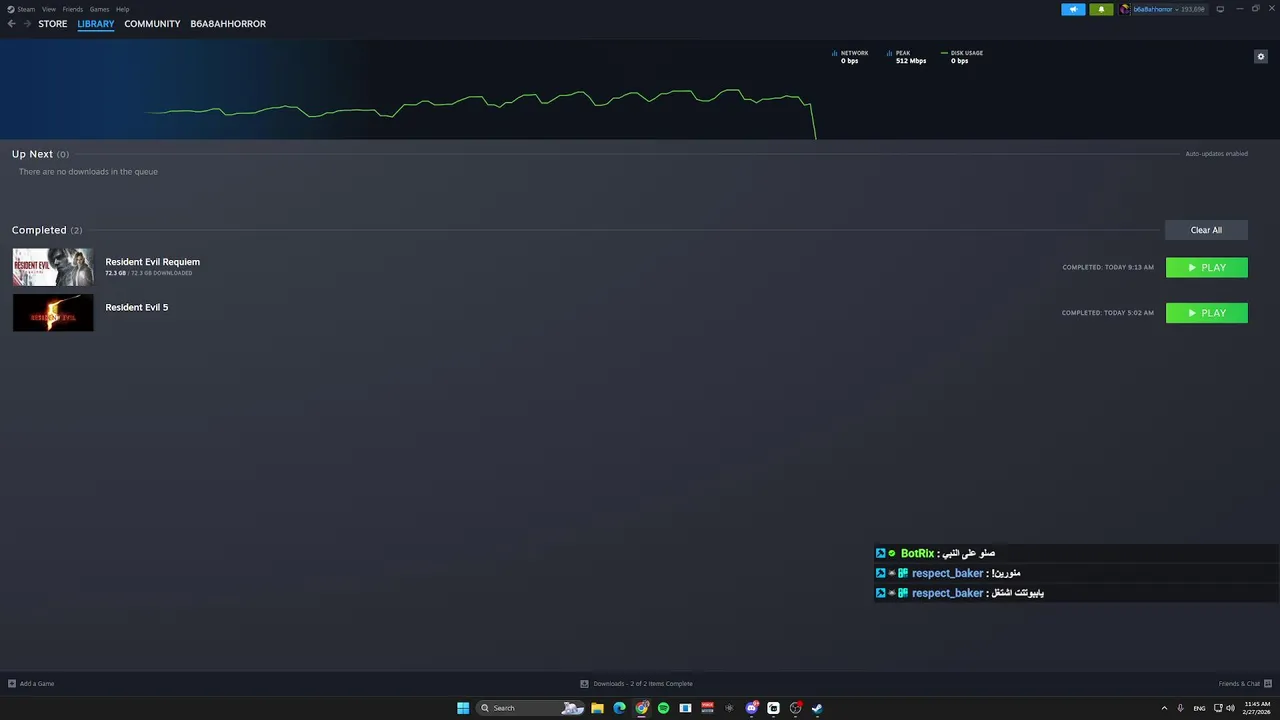
Task: Open the taskbar clock and date
Action: pyautogui.click(x=1257, y=708)
